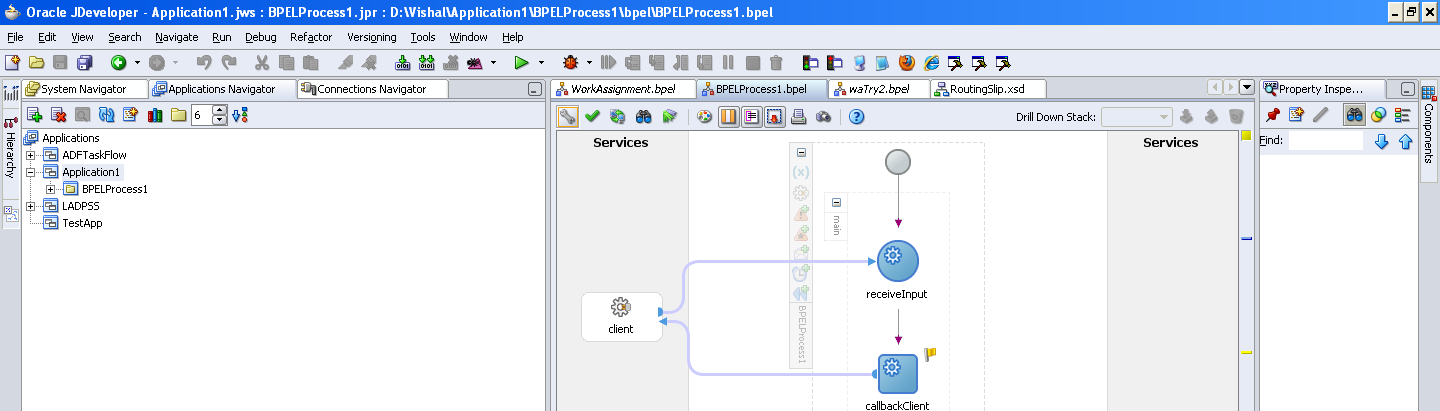This screenshot has width=1440, height=411.
Task: Click the flag marker on callbackClient
Action: coord(929,353)
